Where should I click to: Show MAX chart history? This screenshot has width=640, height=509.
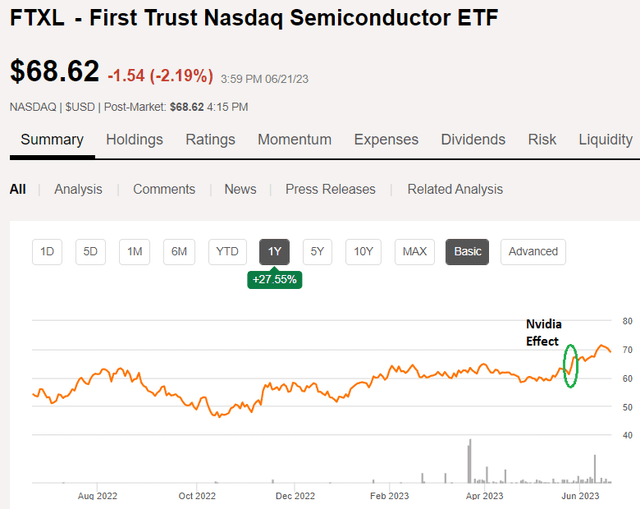coord(414,251)
